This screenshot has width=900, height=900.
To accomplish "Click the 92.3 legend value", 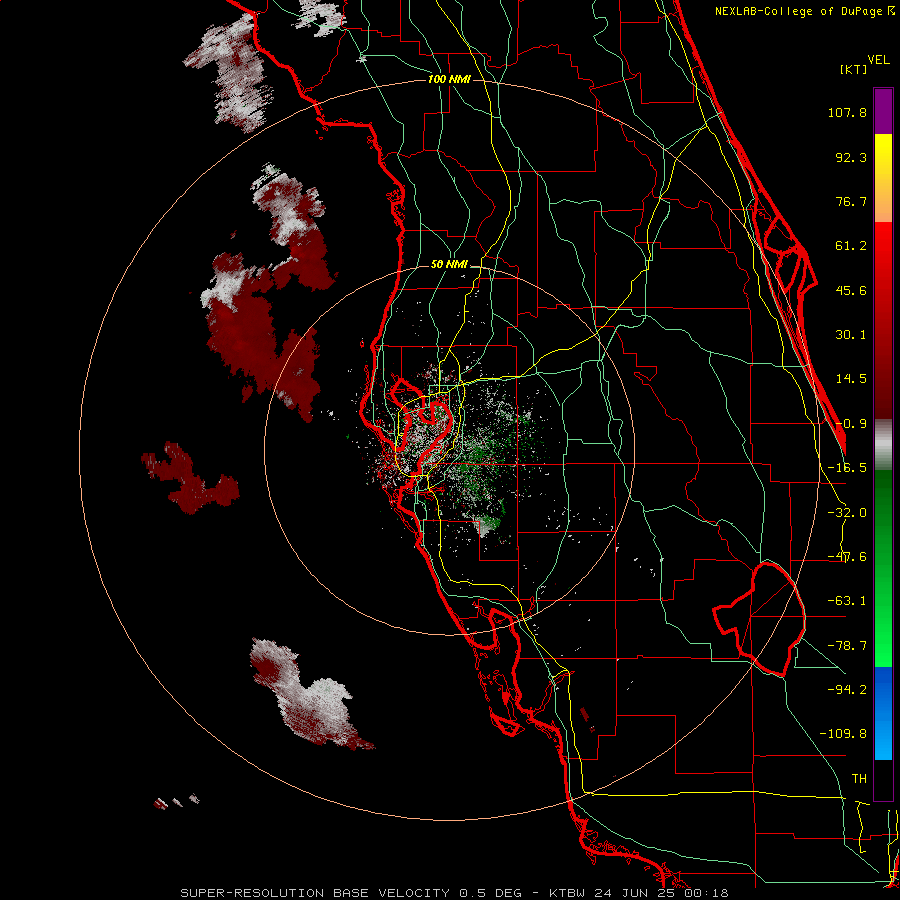I will pyautogui.click(x=851, y=157).
